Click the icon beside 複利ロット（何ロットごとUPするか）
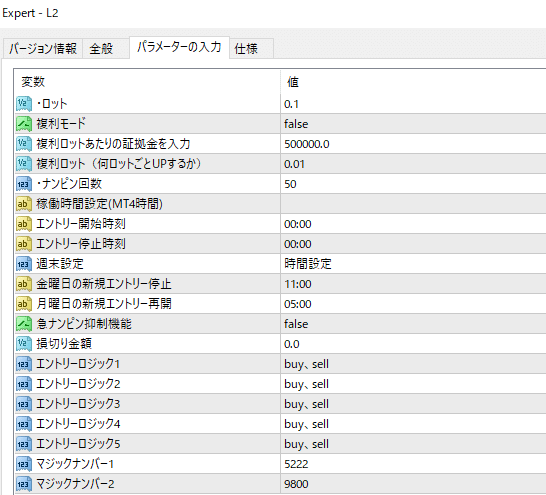 [x=24, y=164]
